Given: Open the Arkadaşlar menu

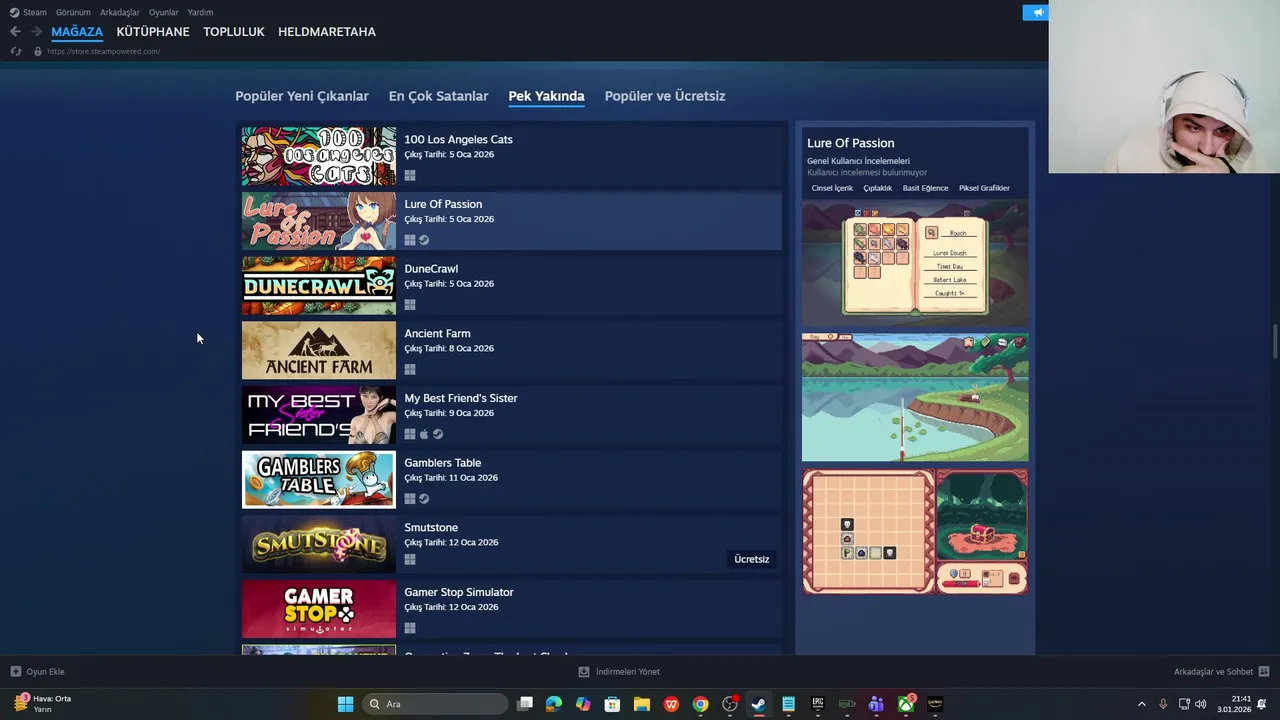Looking at the screenshot, I should pos(120,12).
